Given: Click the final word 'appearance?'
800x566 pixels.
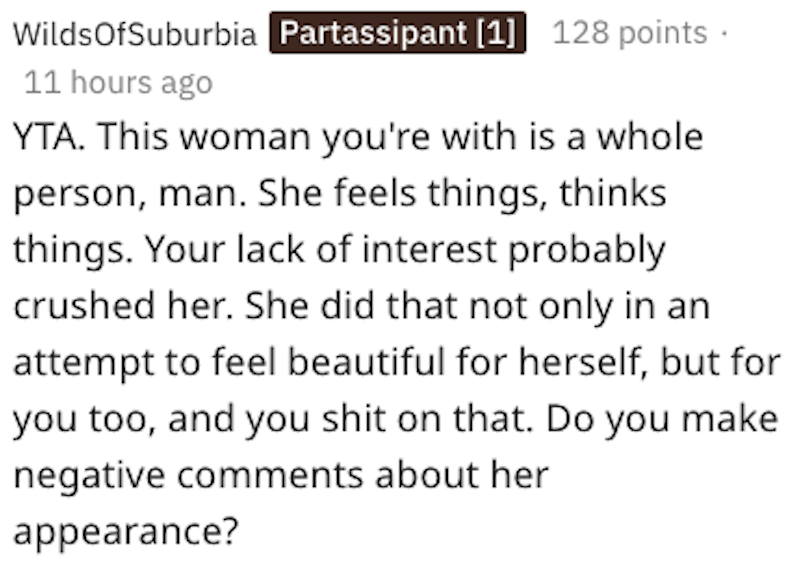Looking at the screenshot, I should tap(126, 532).
